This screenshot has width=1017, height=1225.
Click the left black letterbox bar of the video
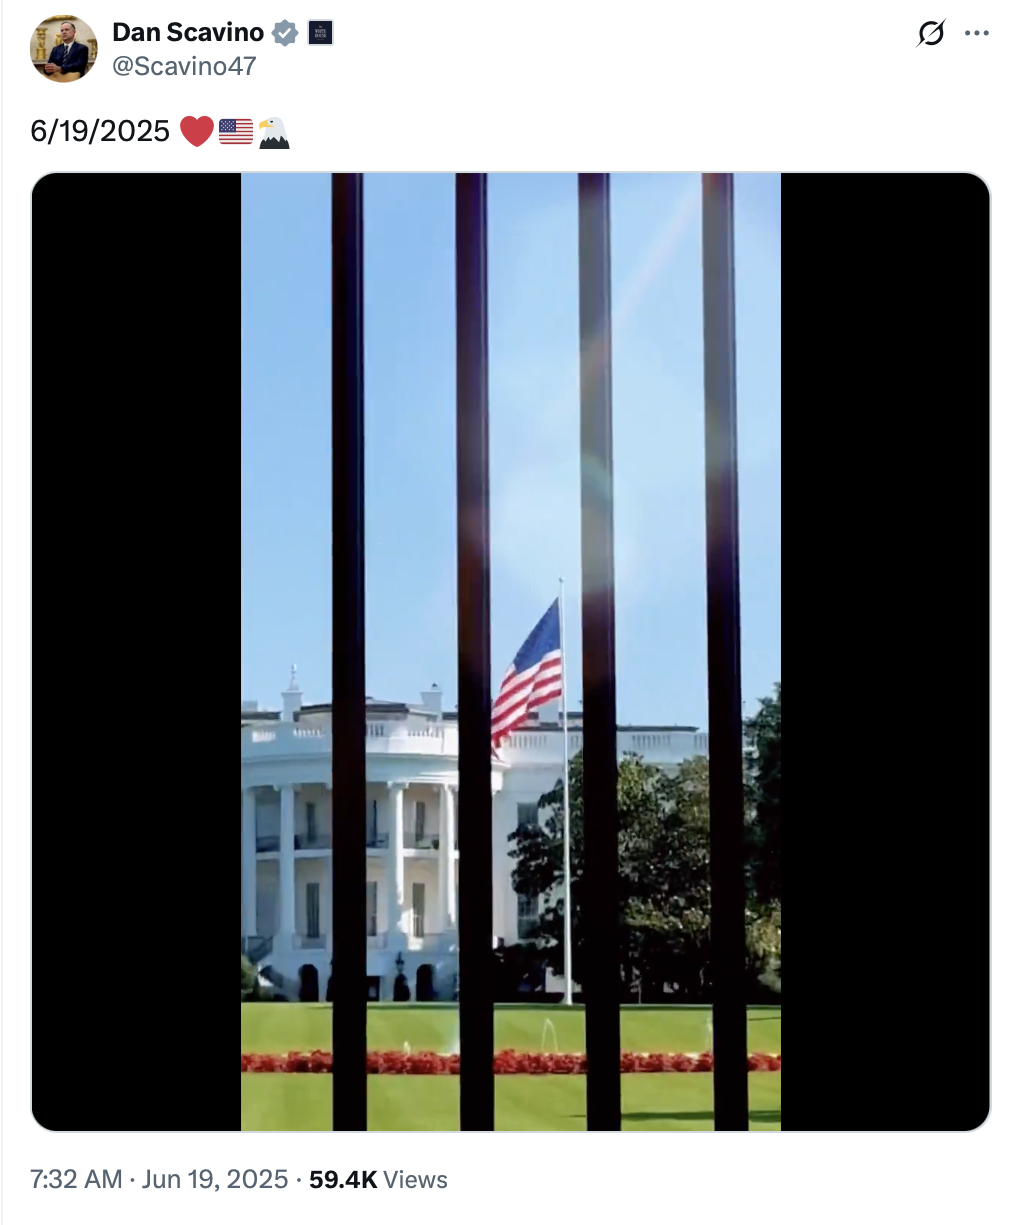(137, 652)
